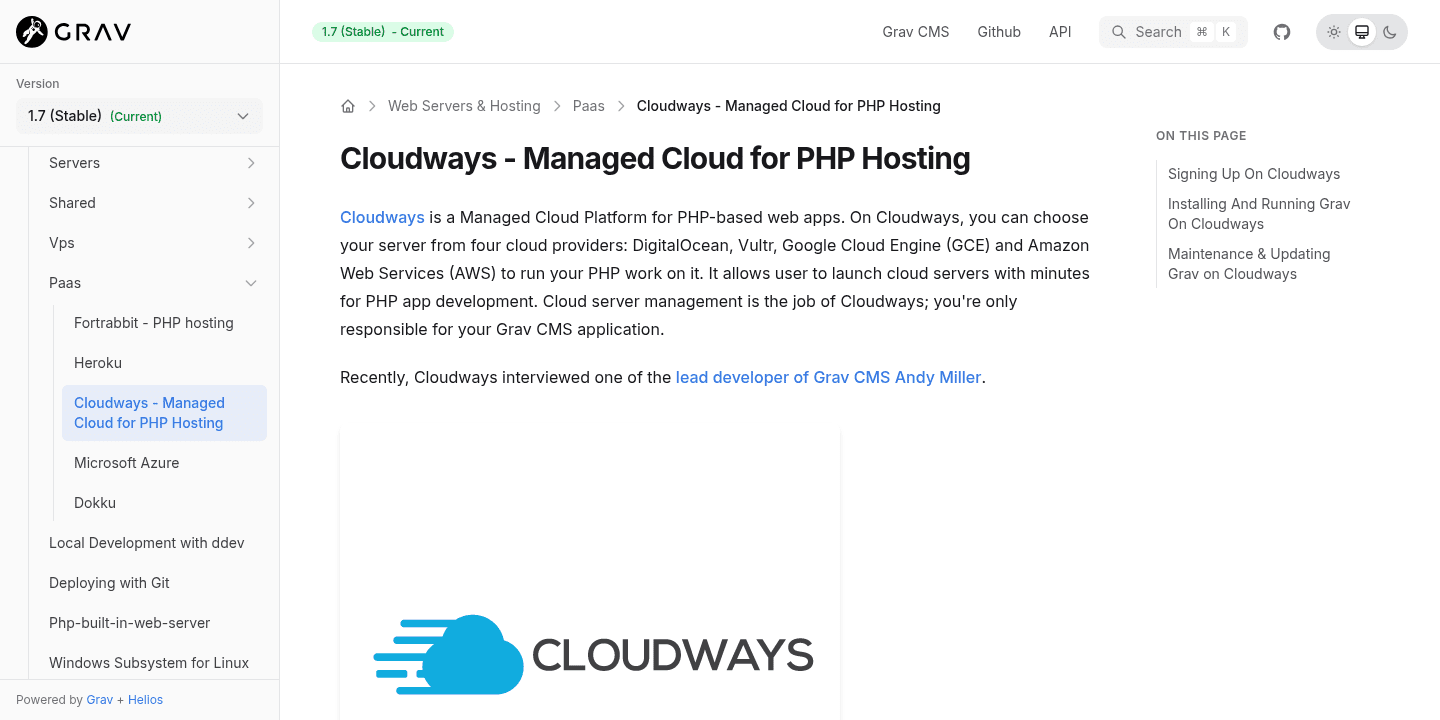The width and height of the screenshot is (1440, 720).
Task: Click the Grav logo in the header
Action: [x=74, y=32]
